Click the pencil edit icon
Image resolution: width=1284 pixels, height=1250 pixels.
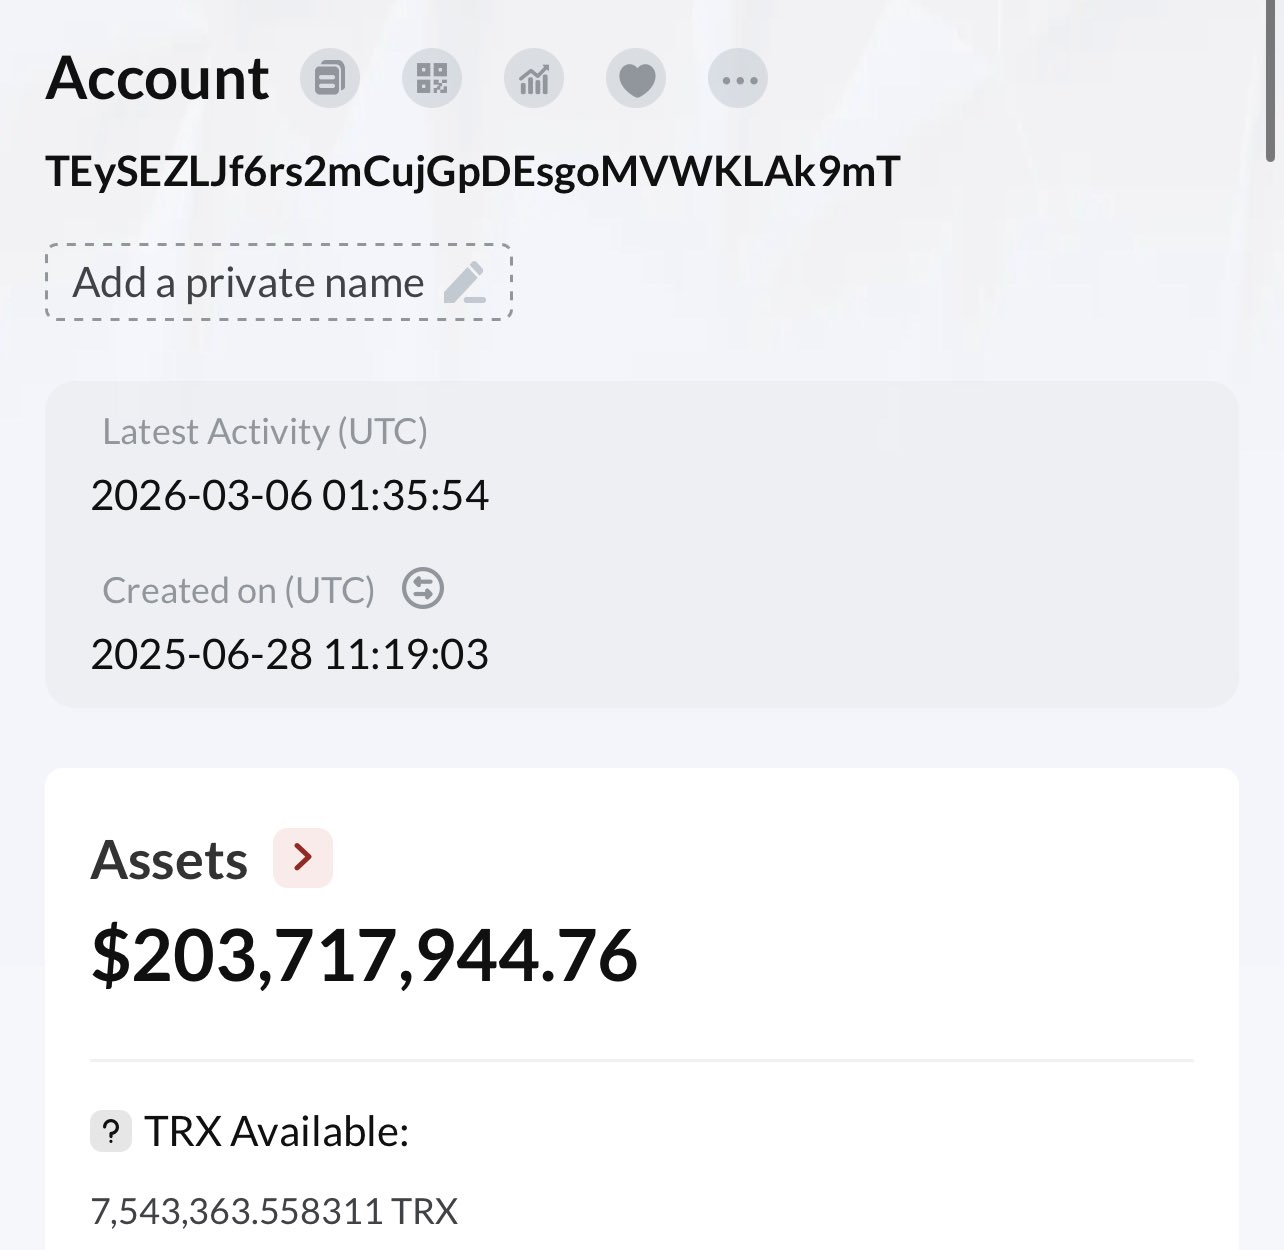465,283
